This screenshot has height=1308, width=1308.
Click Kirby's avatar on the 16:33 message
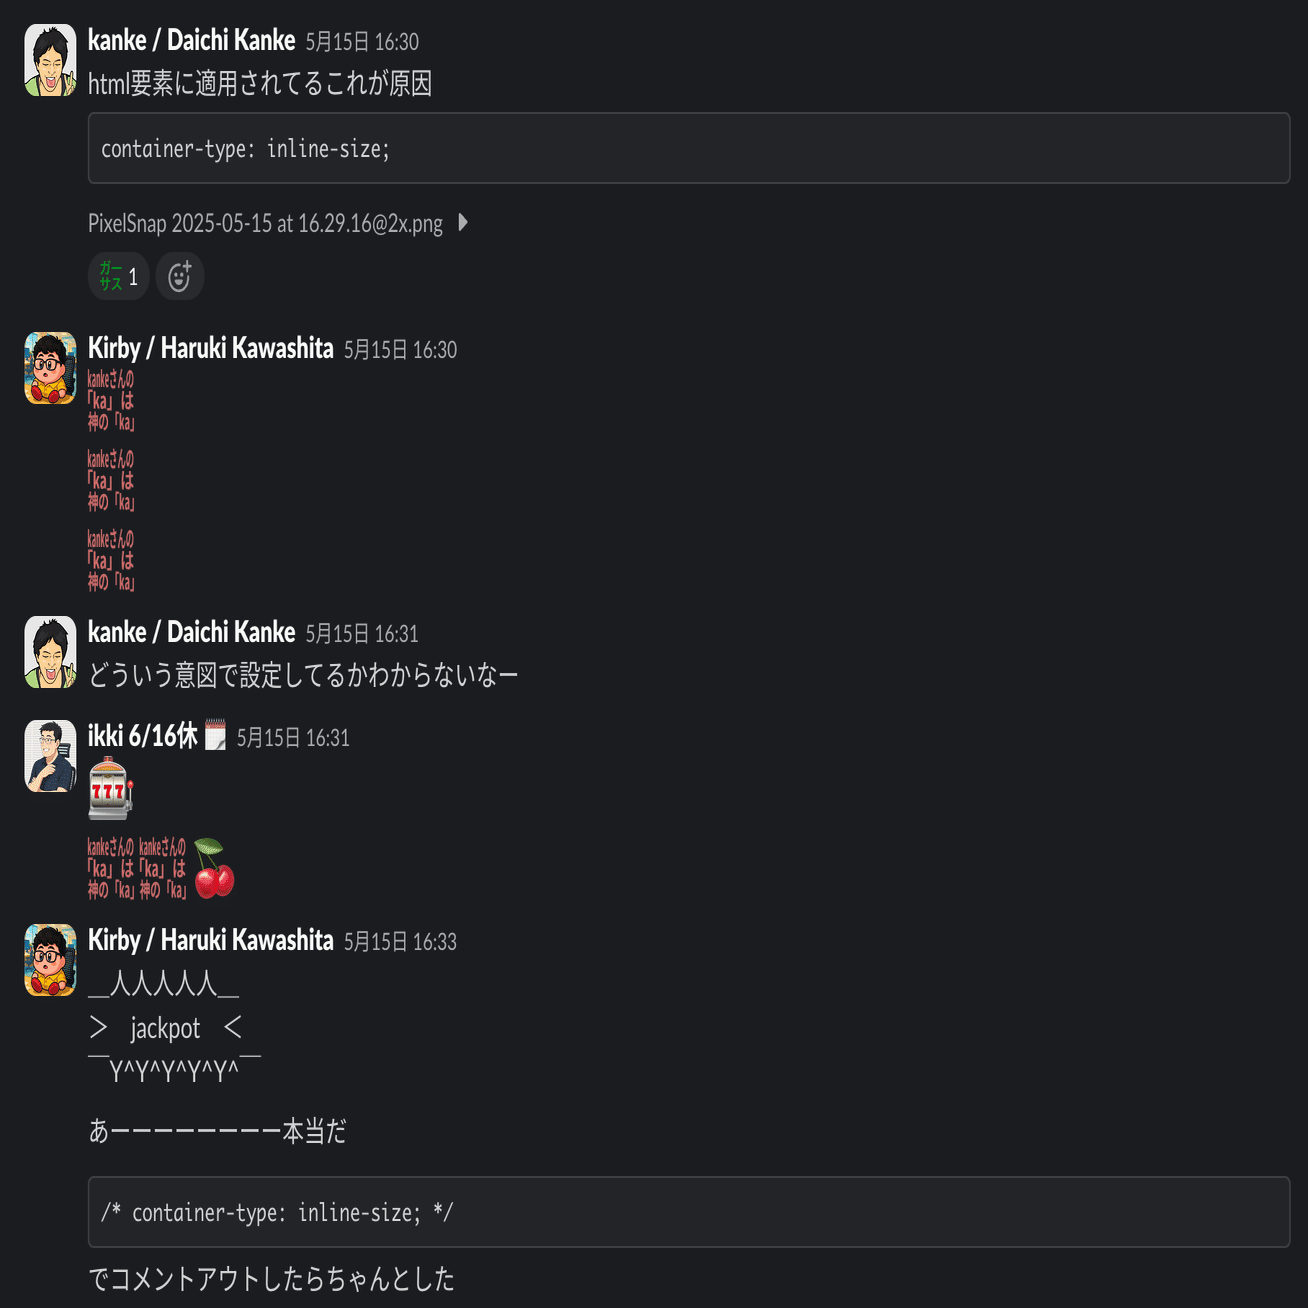tap(50, 960)
